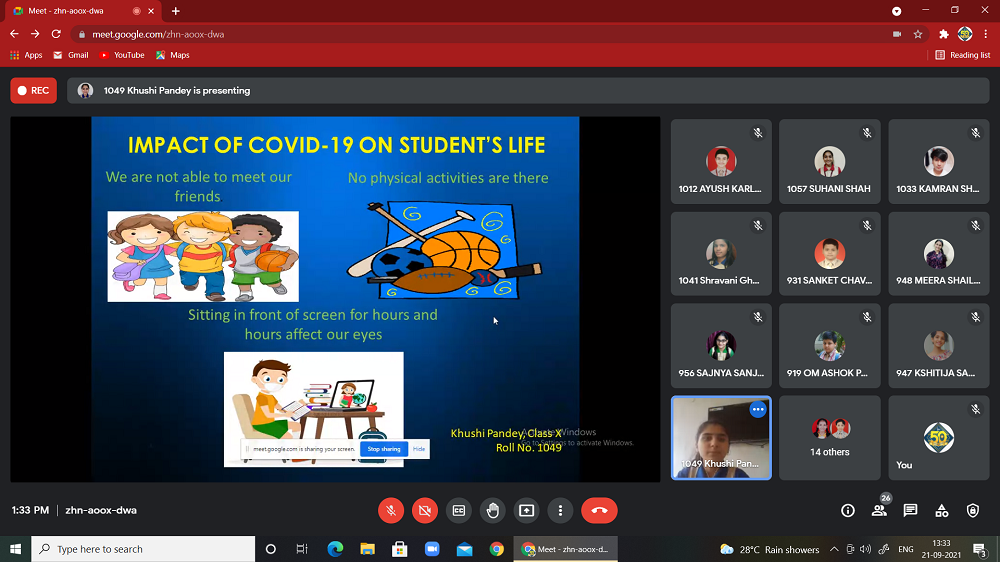
Task: Open the Gmail bookmark
Action: [71, 55]
